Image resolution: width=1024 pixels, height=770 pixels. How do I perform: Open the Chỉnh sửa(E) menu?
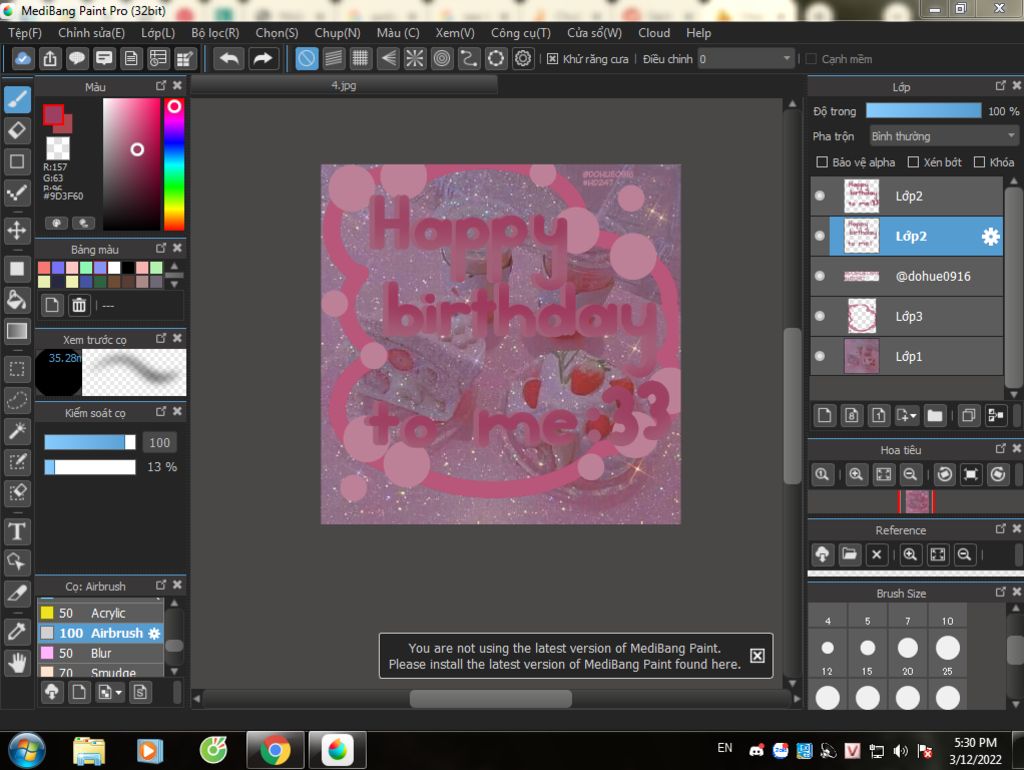(91, 33)
